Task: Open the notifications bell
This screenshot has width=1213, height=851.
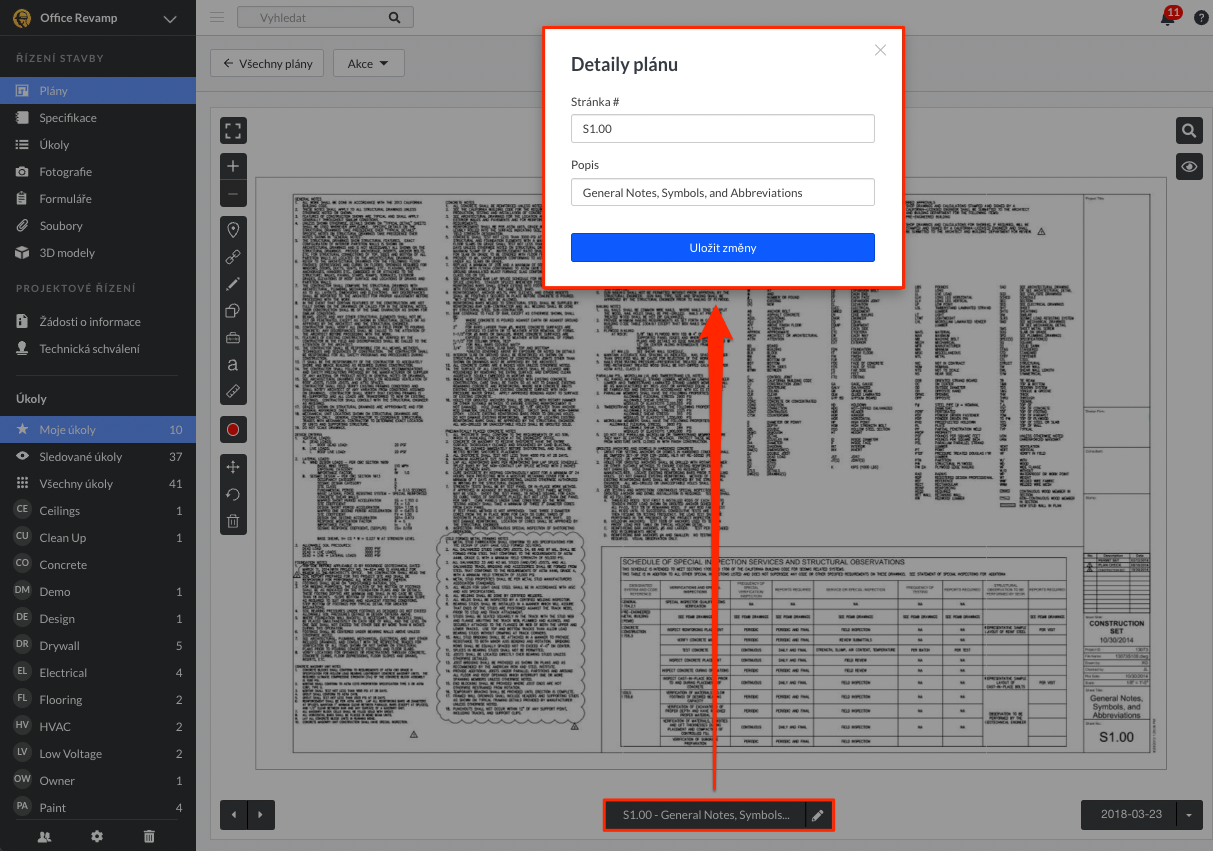Action: pyautogui.click(x=1169, y=17)
